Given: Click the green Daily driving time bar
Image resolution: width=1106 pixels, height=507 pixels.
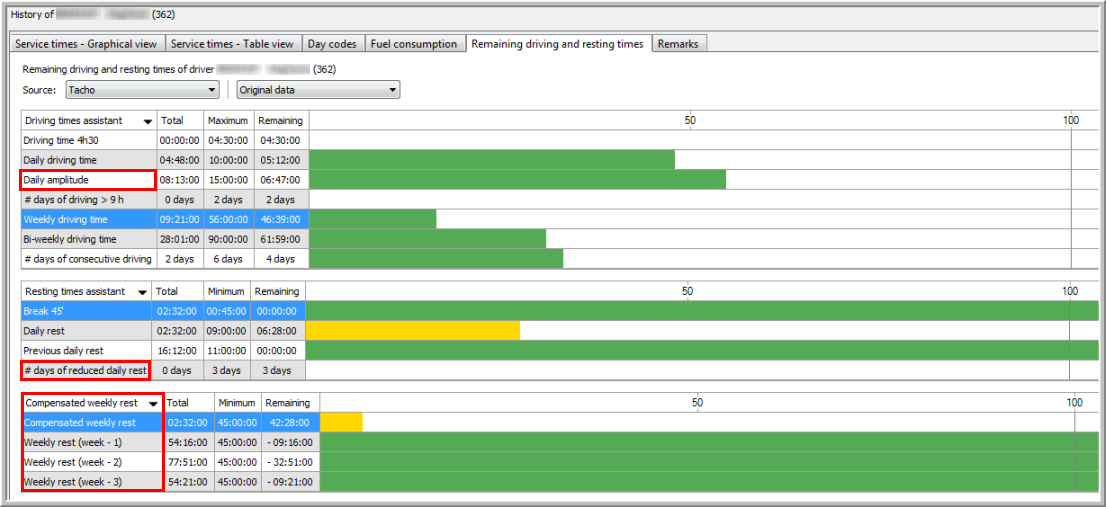Looking at the screenshot, I should click(x=491, y=160).
